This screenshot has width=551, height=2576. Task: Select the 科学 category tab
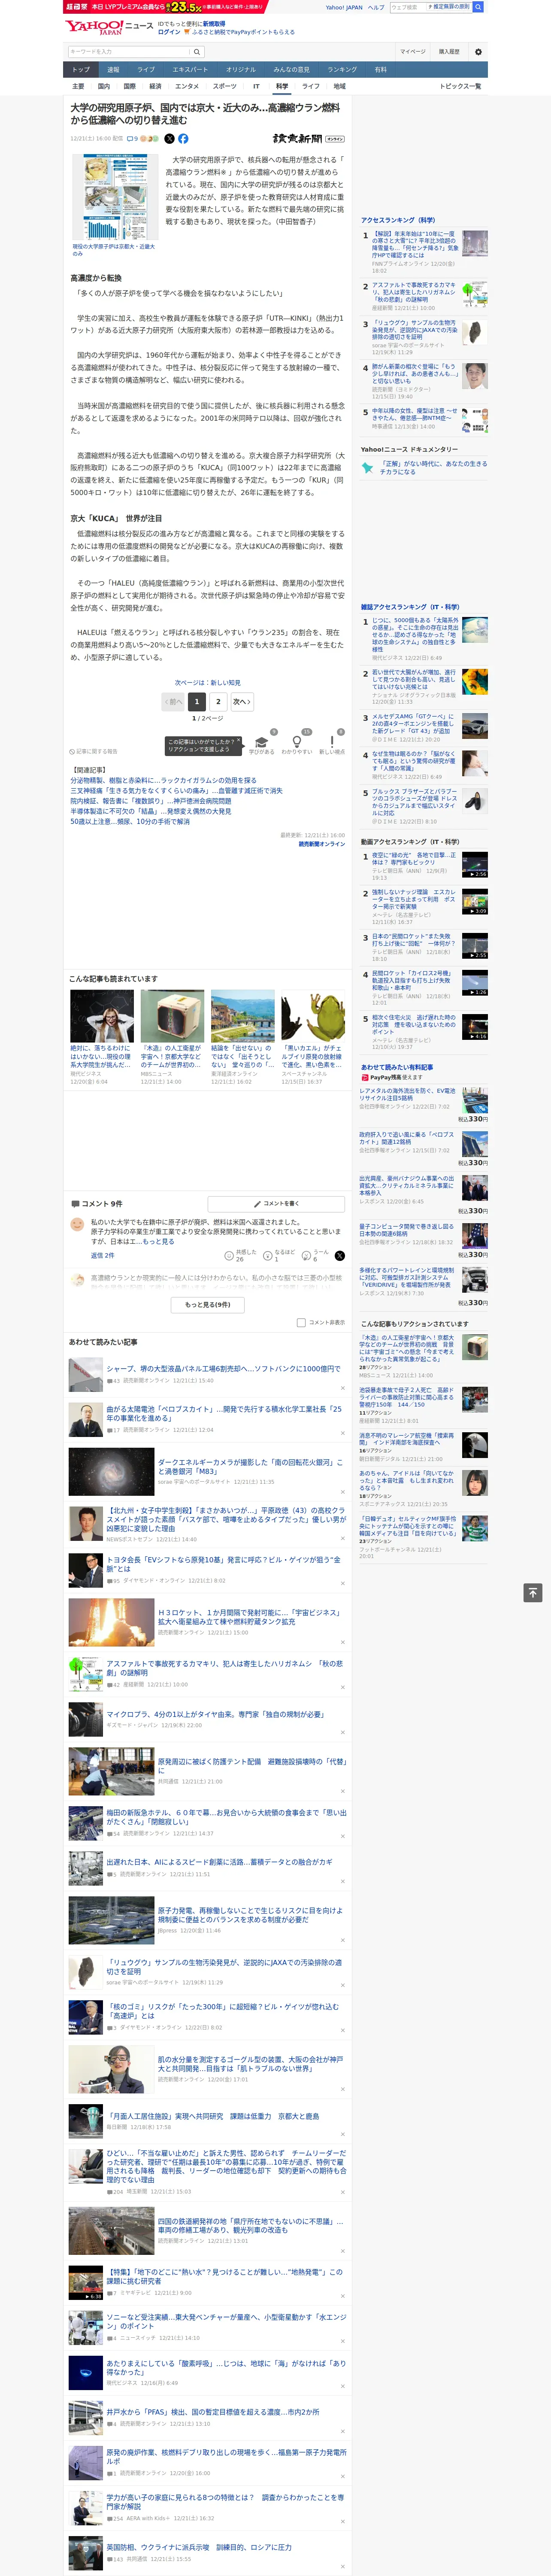pyautogui.click(x=282, y=87)
